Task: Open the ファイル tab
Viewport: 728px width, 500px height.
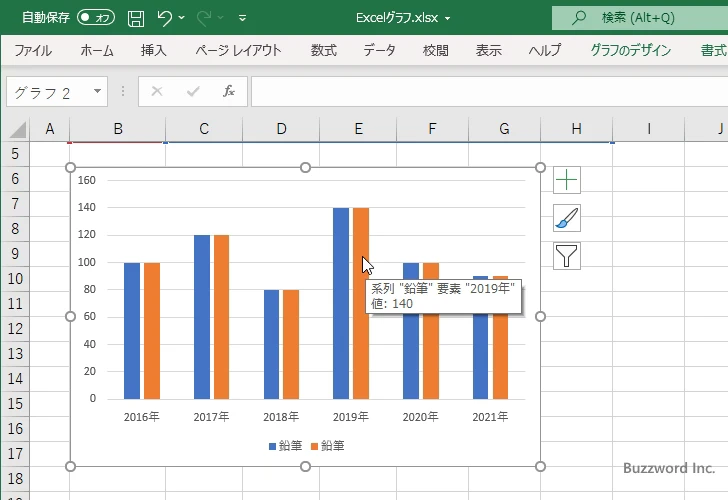Action: (33, 50)
